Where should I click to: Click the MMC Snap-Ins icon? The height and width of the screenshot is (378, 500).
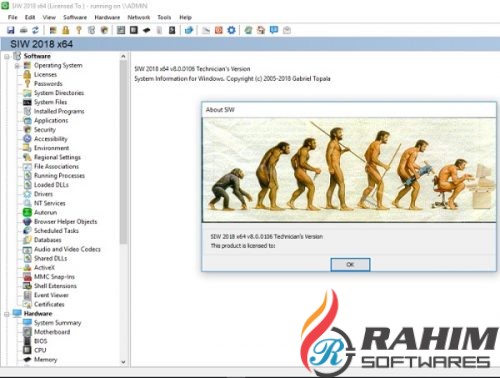27,277
